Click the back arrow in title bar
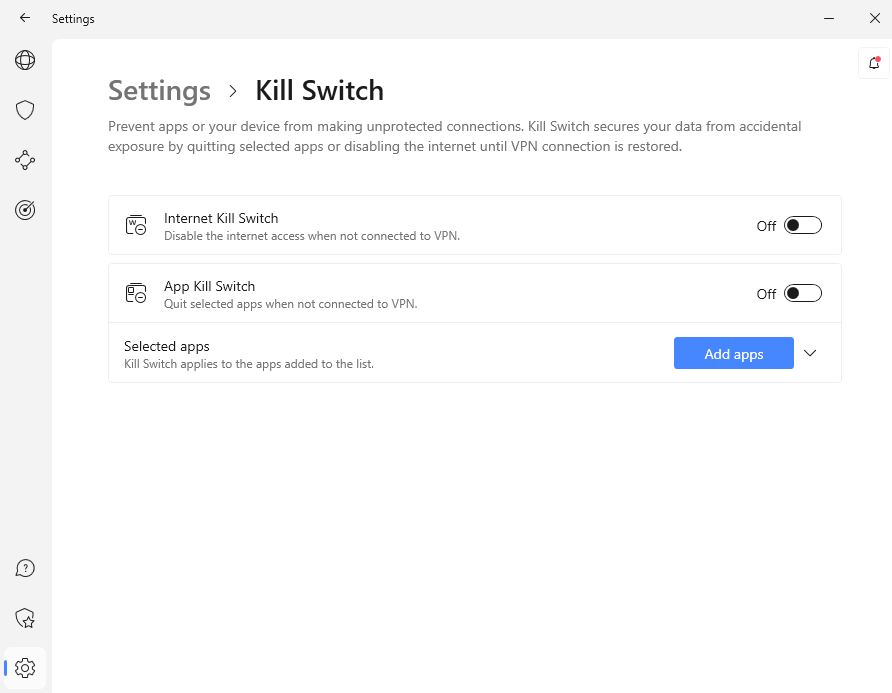 tap(25, 18)
